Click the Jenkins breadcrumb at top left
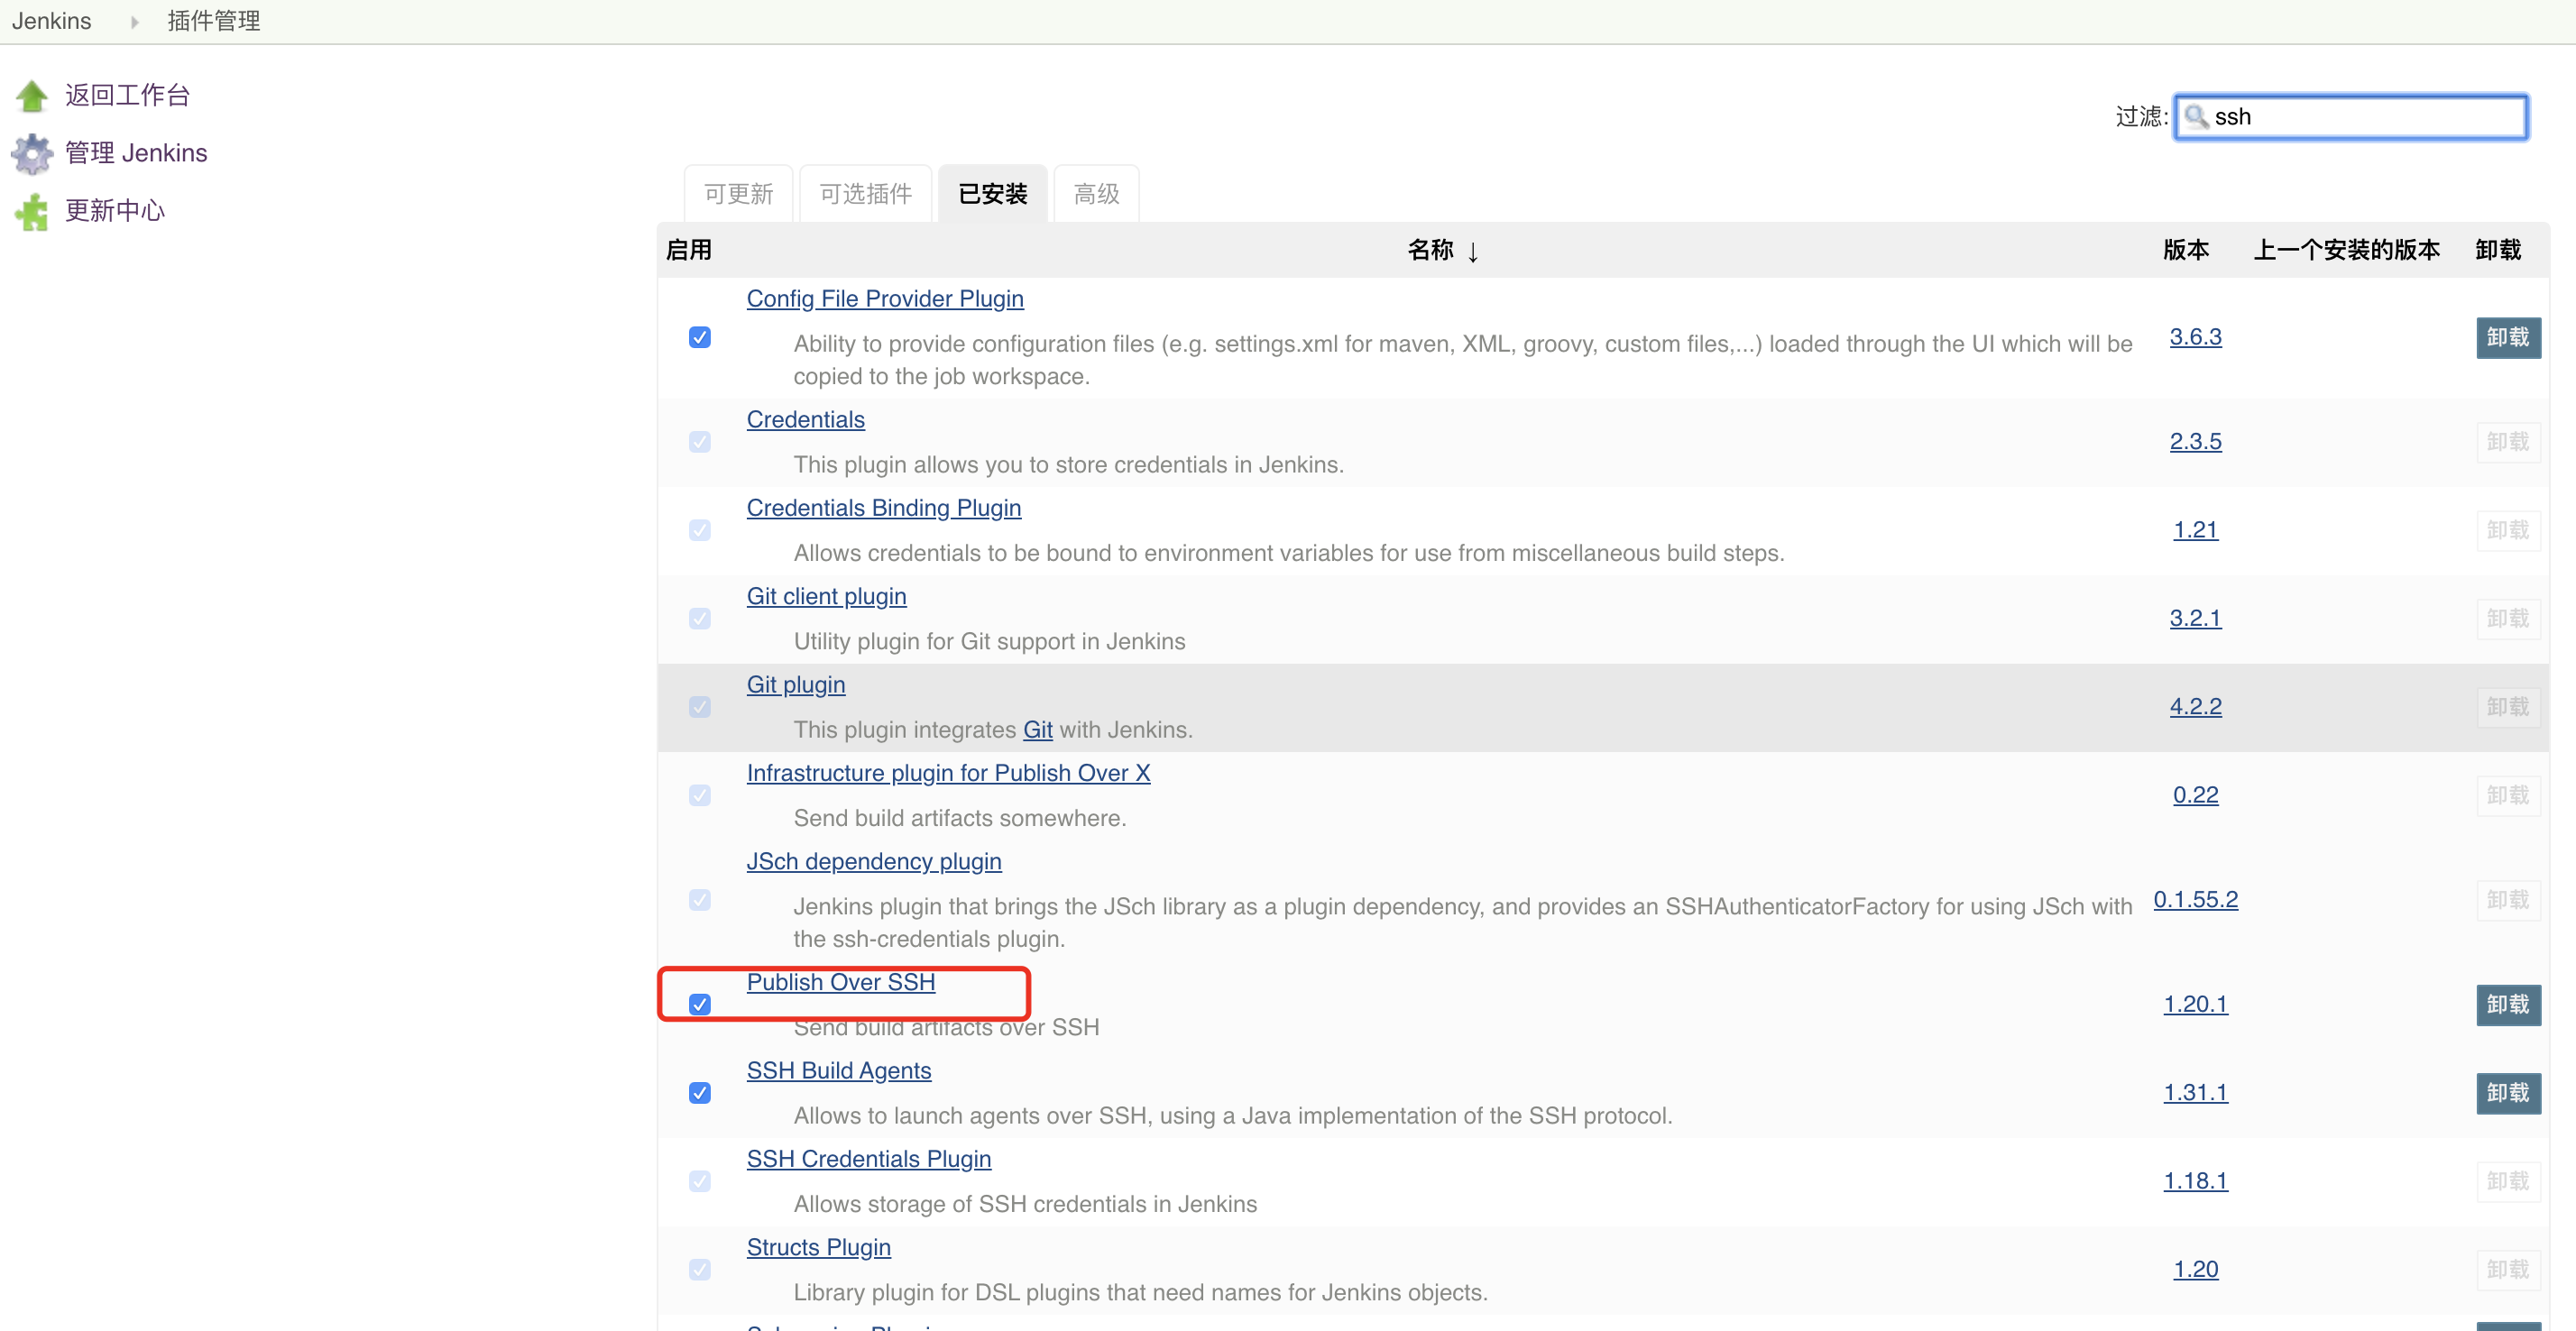Screen dimensions: 2576x1331 click(x=51, y=20)
